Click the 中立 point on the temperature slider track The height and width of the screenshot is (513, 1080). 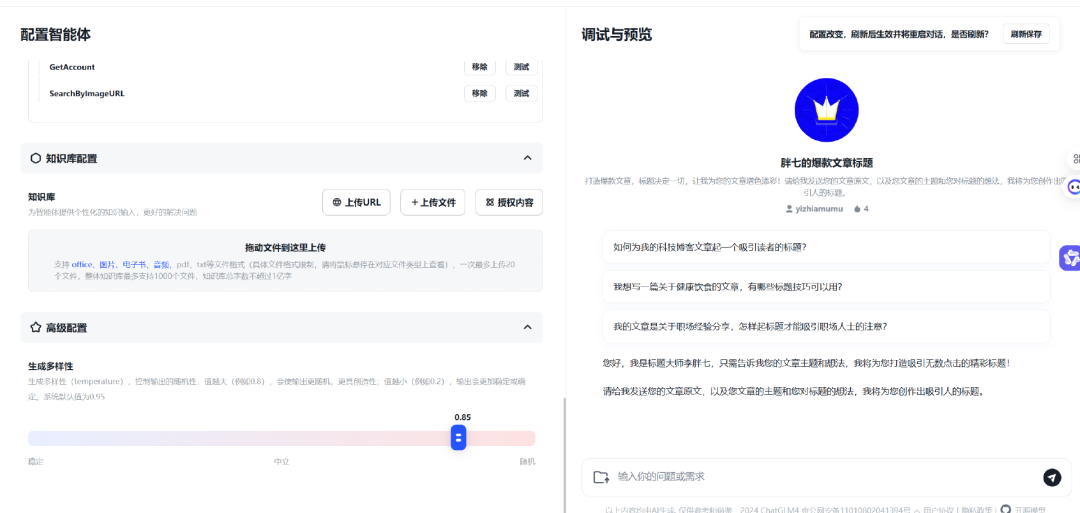click(x=282, y=438)
